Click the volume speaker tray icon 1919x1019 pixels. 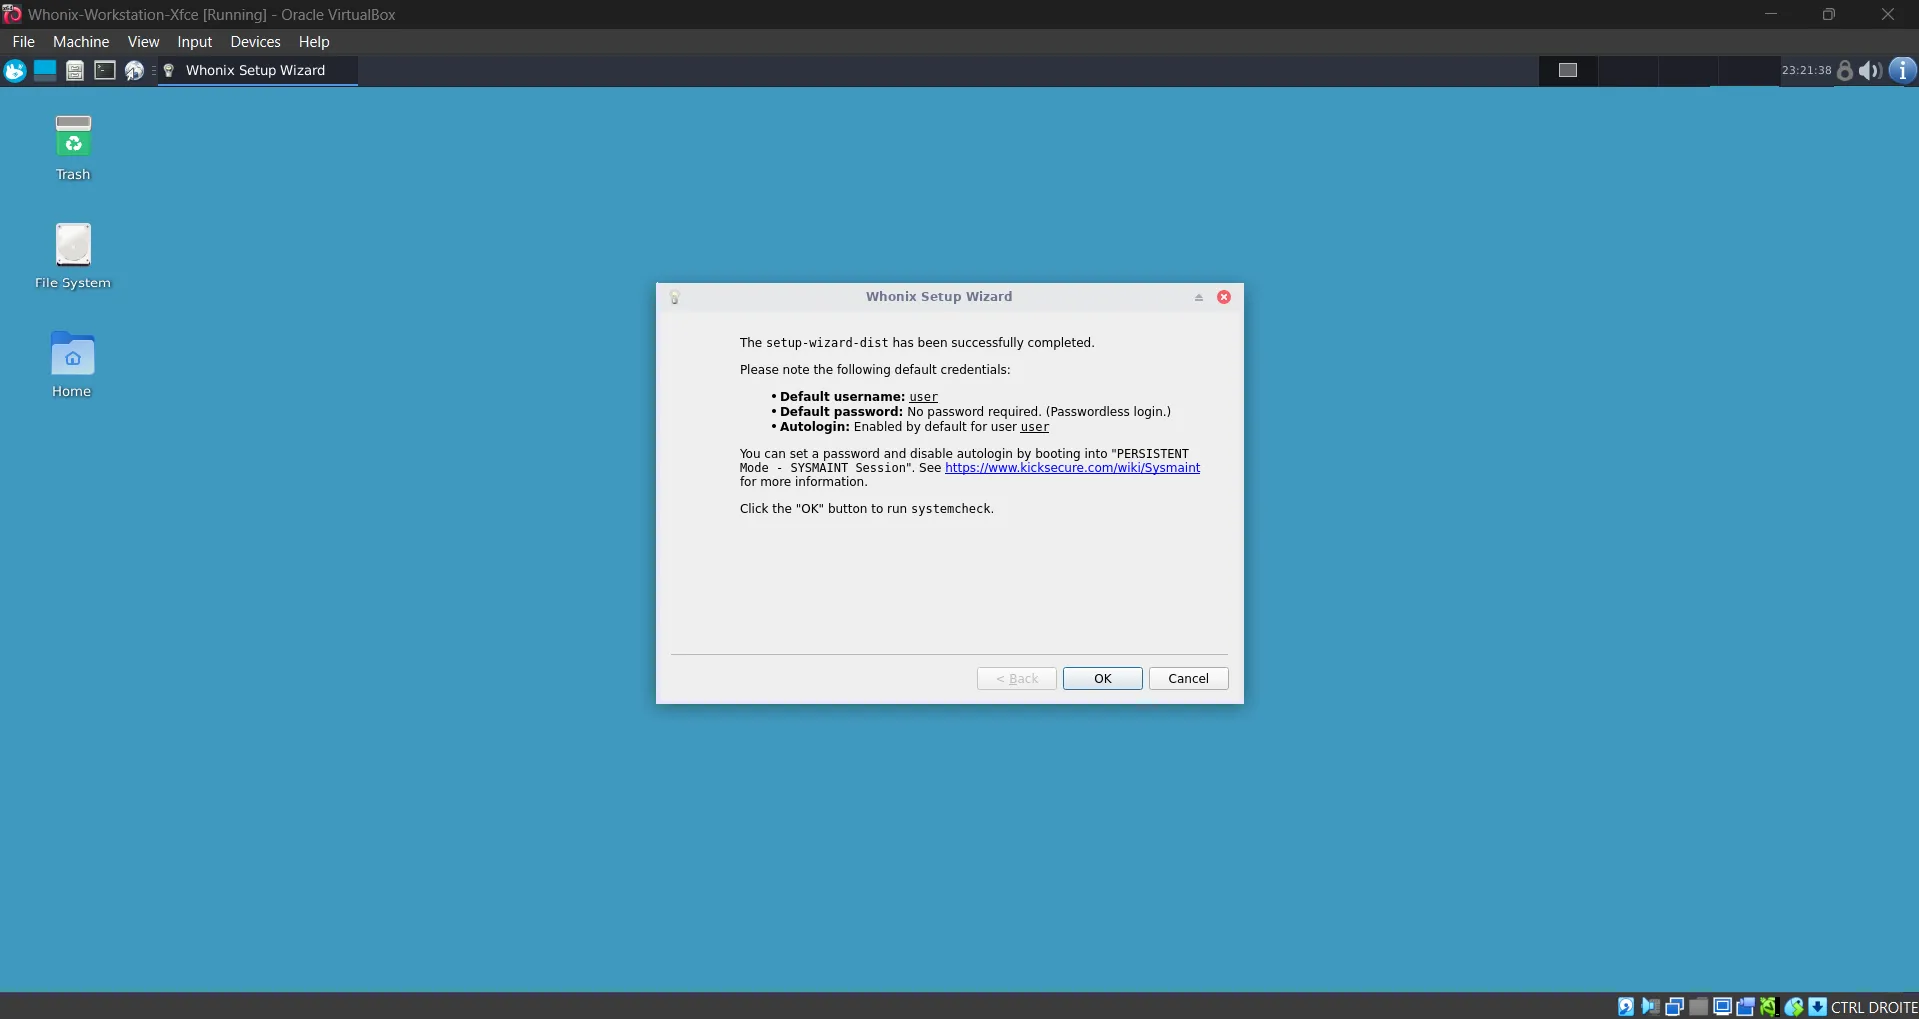click(x=1870, y=70)
